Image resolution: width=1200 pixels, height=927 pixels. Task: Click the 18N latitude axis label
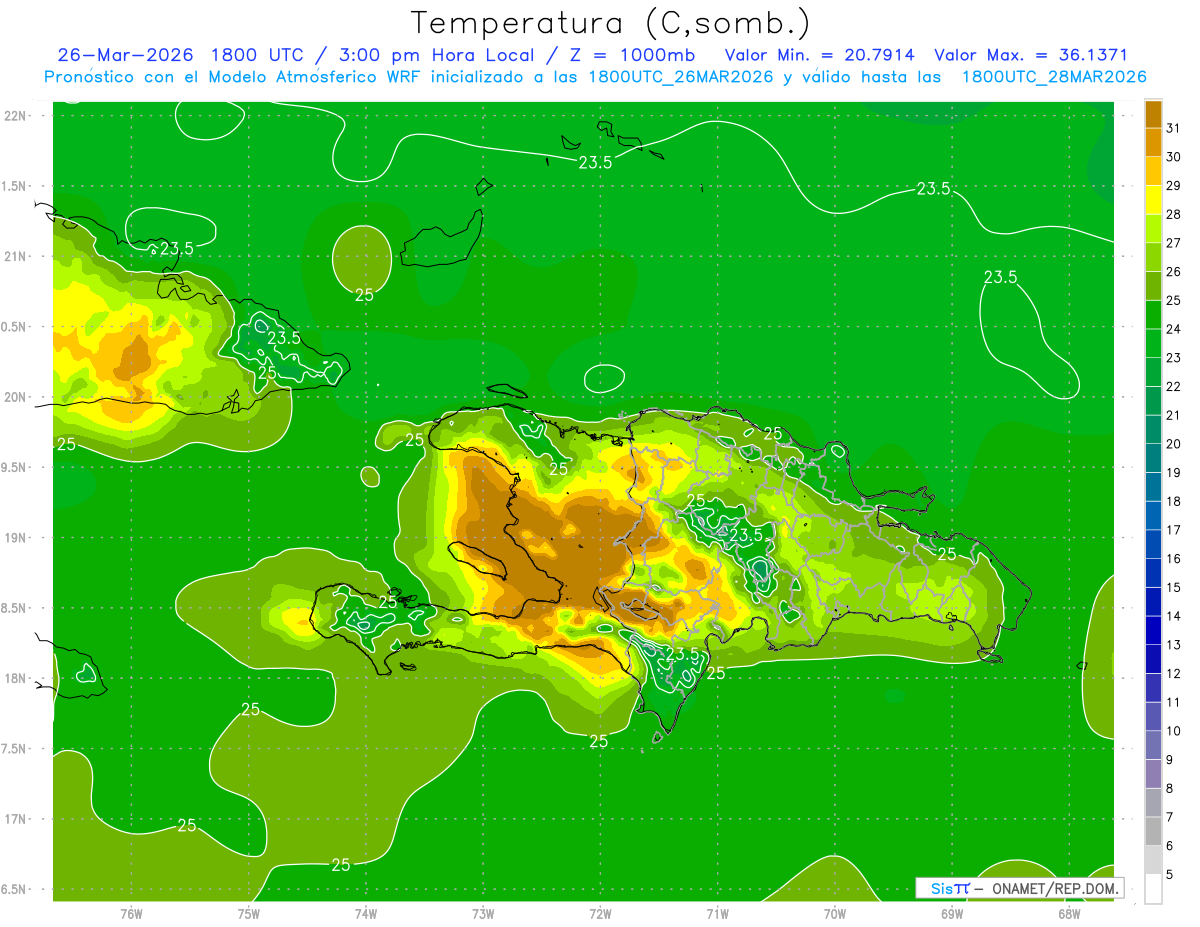click(x=14, y=678)
